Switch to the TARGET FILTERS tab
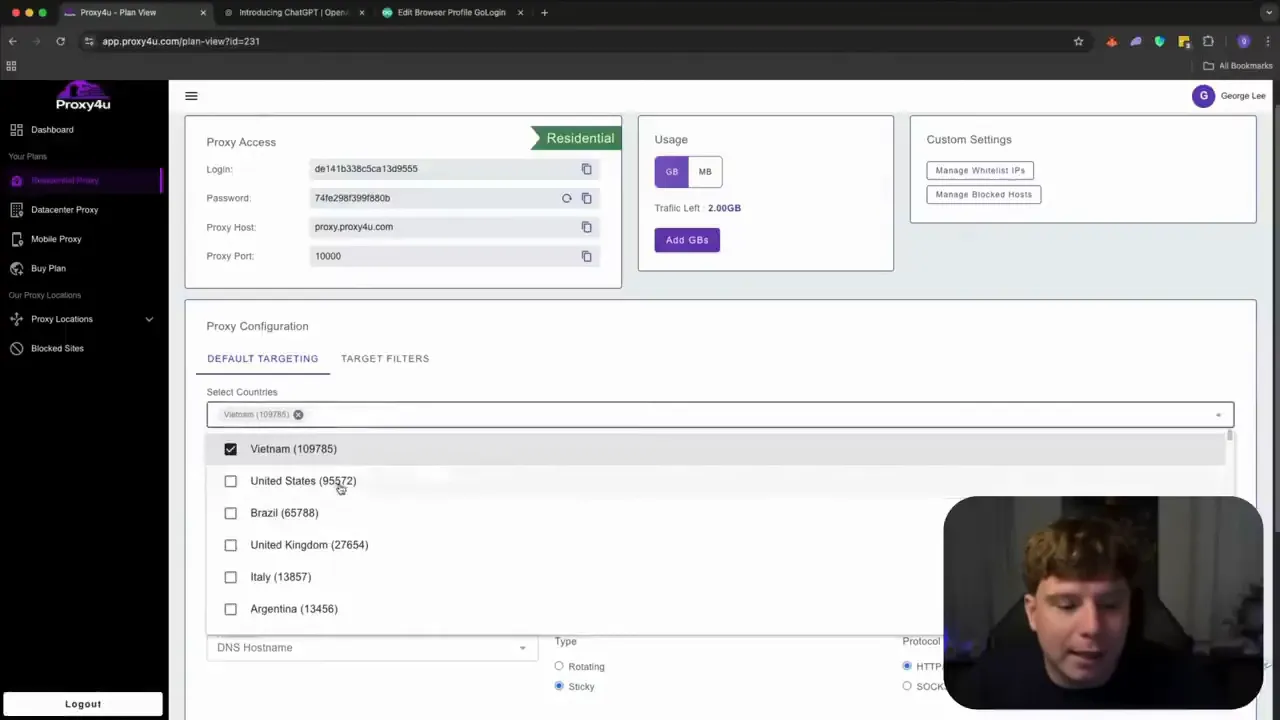 pos(385,358)
